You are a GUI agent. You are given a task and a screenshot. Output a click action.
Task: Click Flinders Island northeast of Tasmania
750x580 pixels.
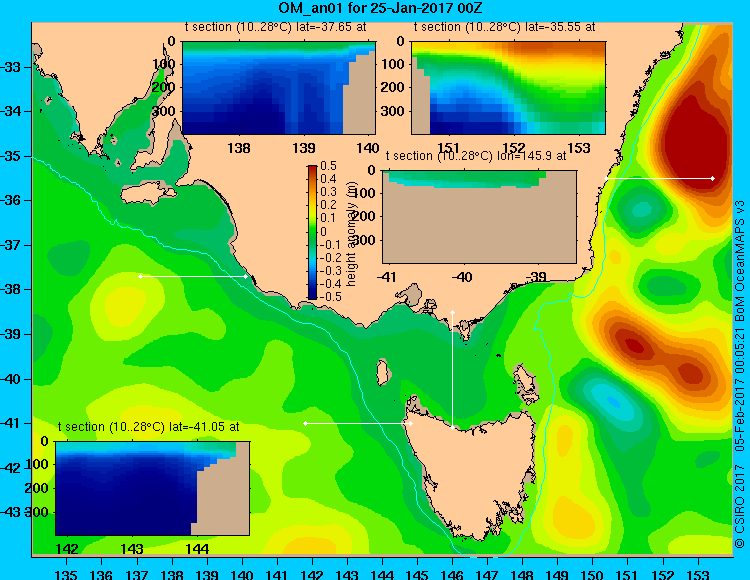pyautogui.click(x=525, y=383)
